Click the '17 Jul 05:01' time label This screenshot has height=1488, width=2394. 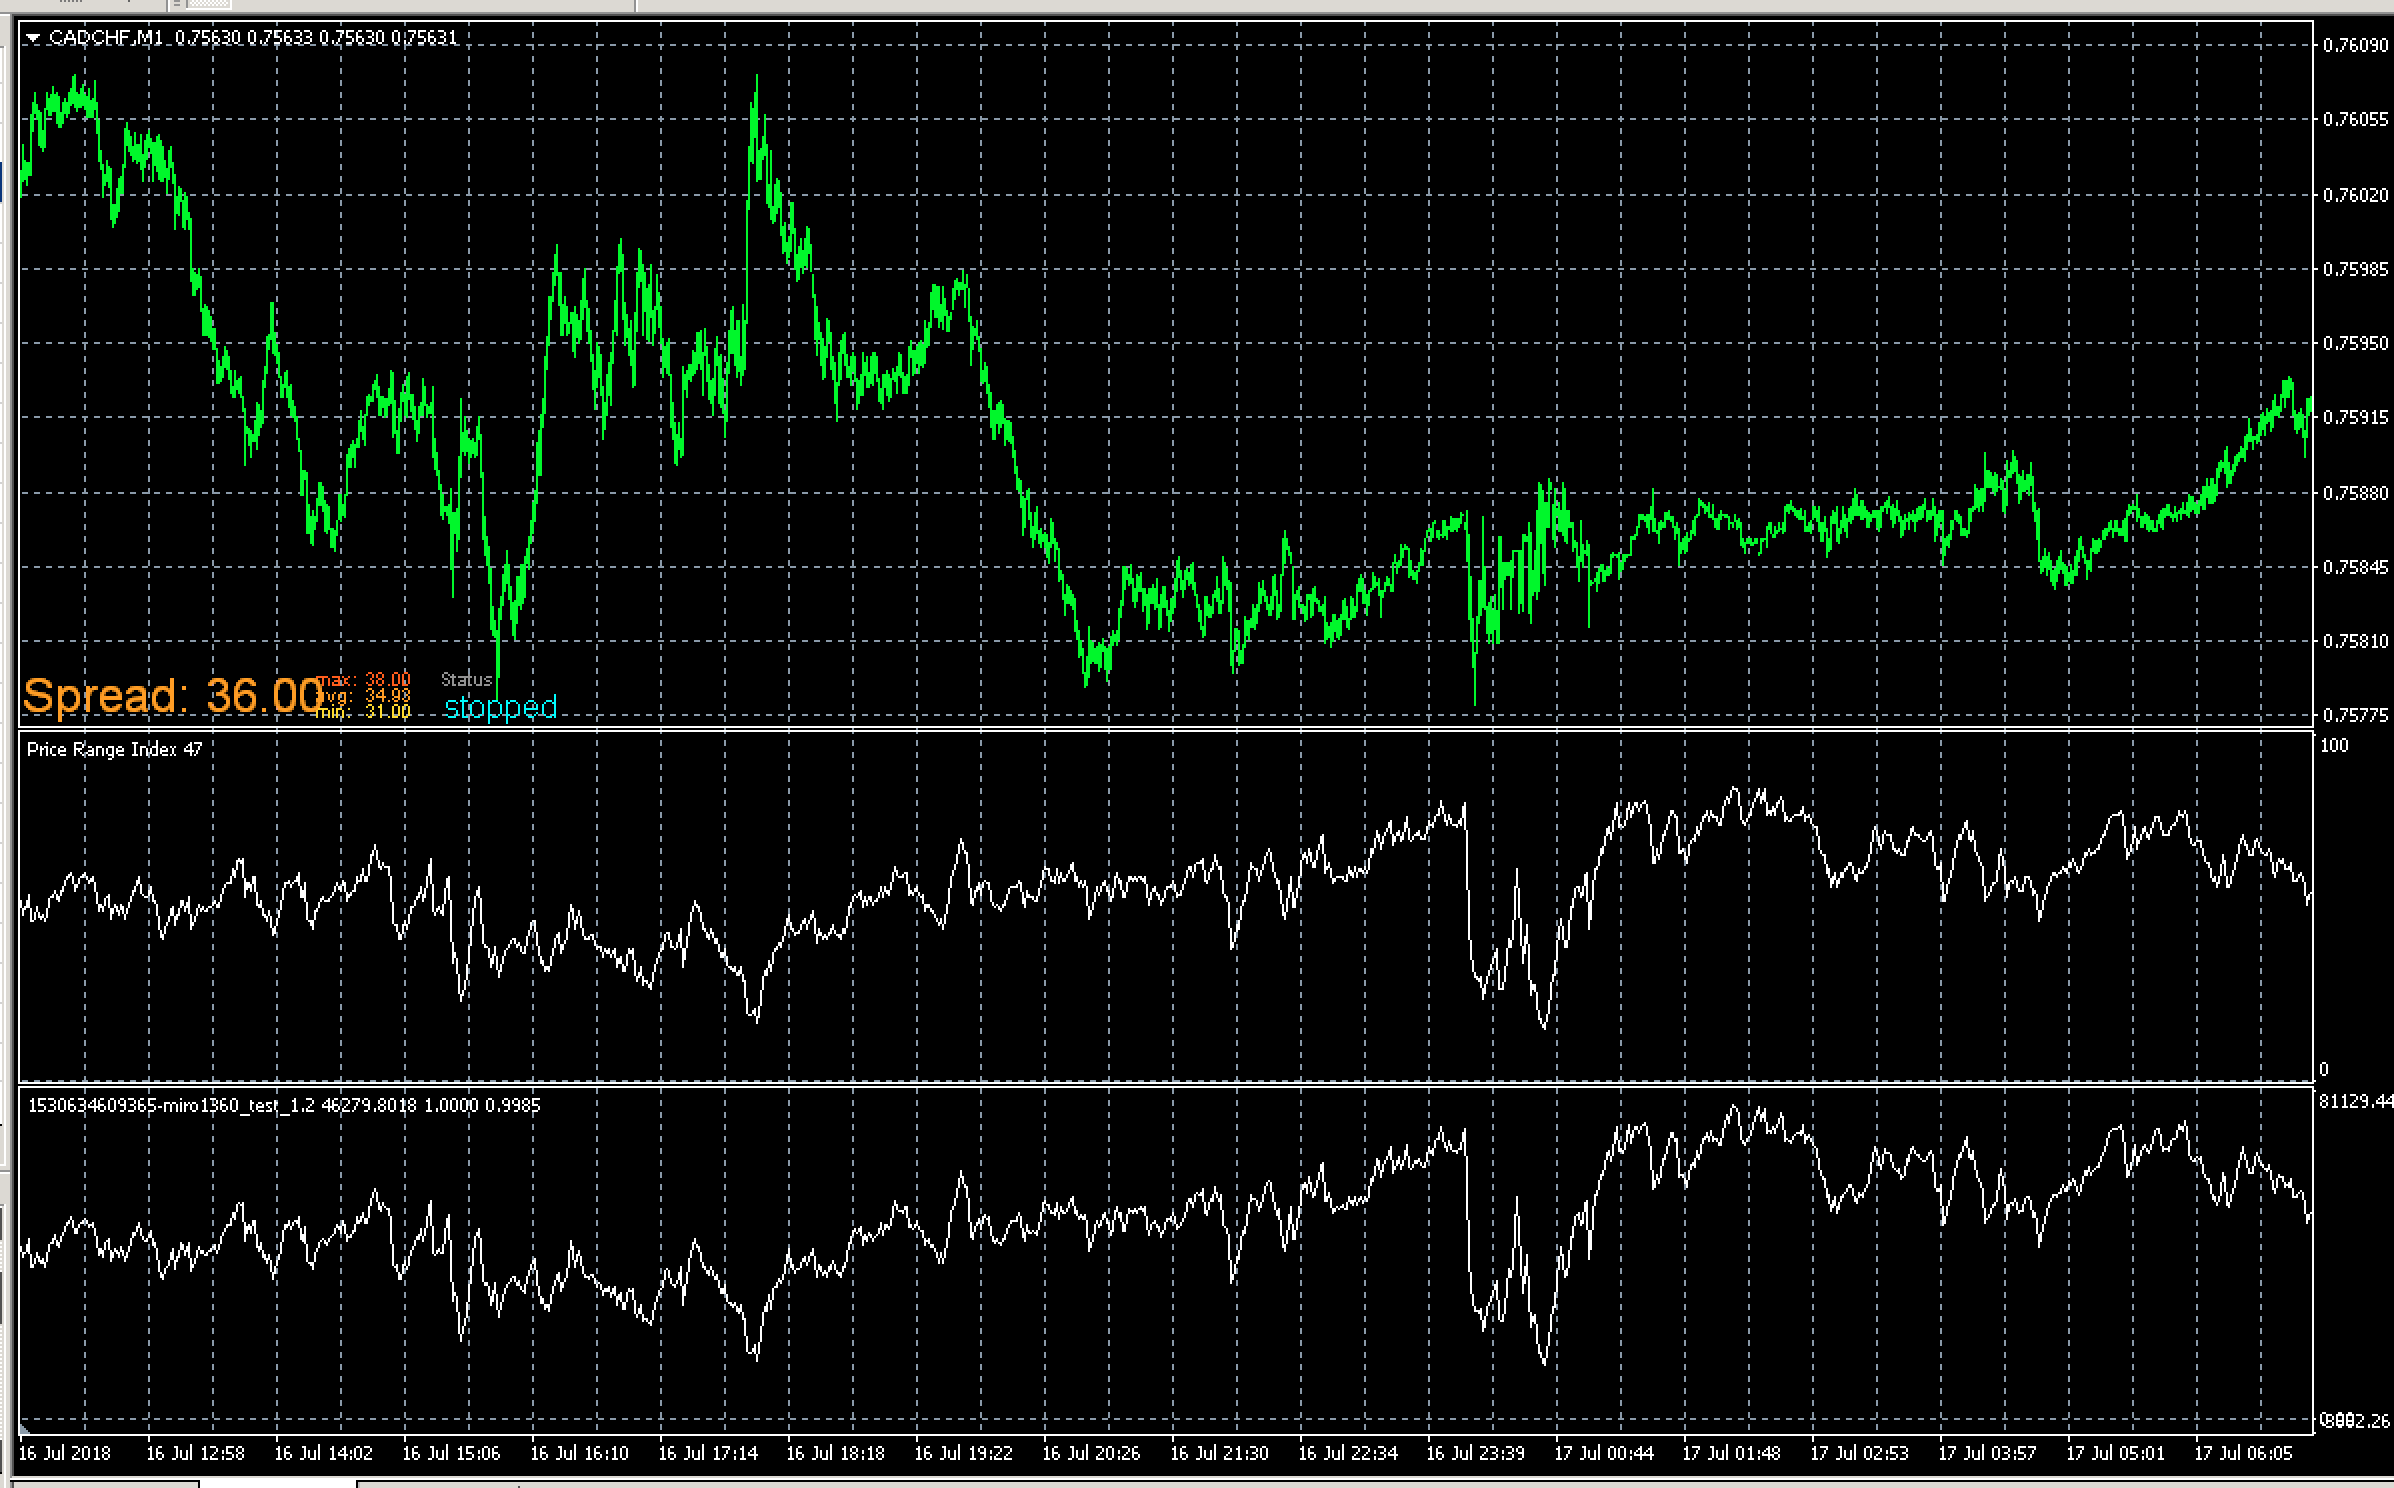(2115, 1452)
